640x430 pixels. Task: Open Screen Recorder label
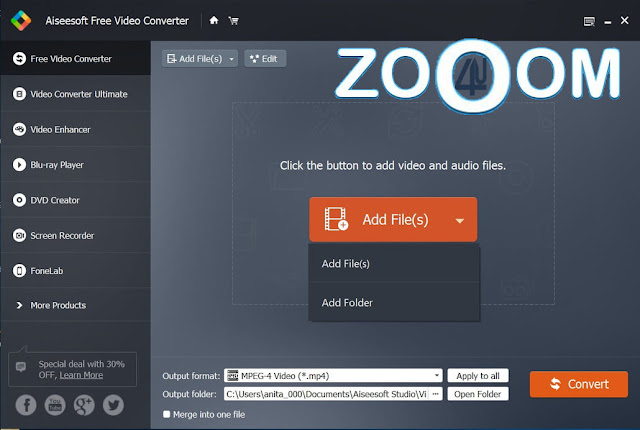point(62,235)
